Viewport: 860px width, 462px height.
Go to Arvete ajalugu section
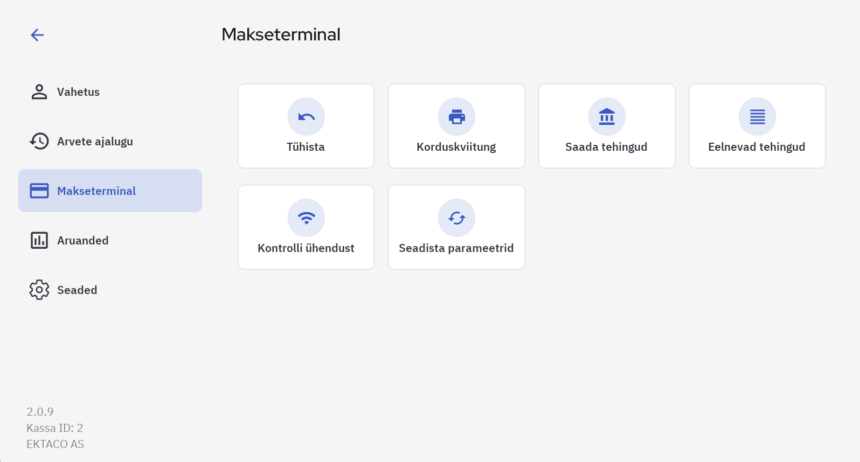coord(95,141)
